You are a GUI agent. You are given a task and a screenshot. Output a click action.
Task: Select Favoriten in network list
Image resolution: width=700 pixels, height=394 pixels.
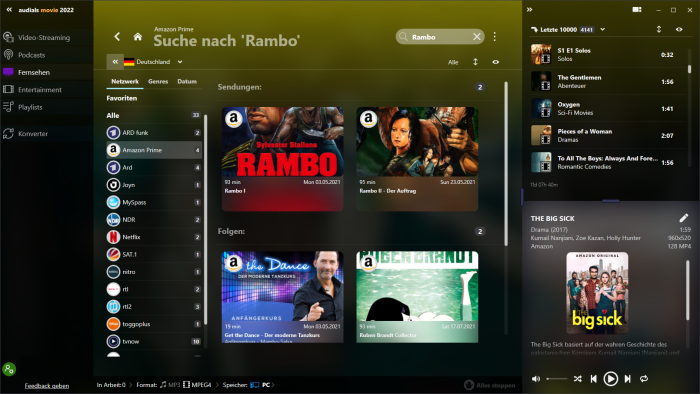point(122,98)
